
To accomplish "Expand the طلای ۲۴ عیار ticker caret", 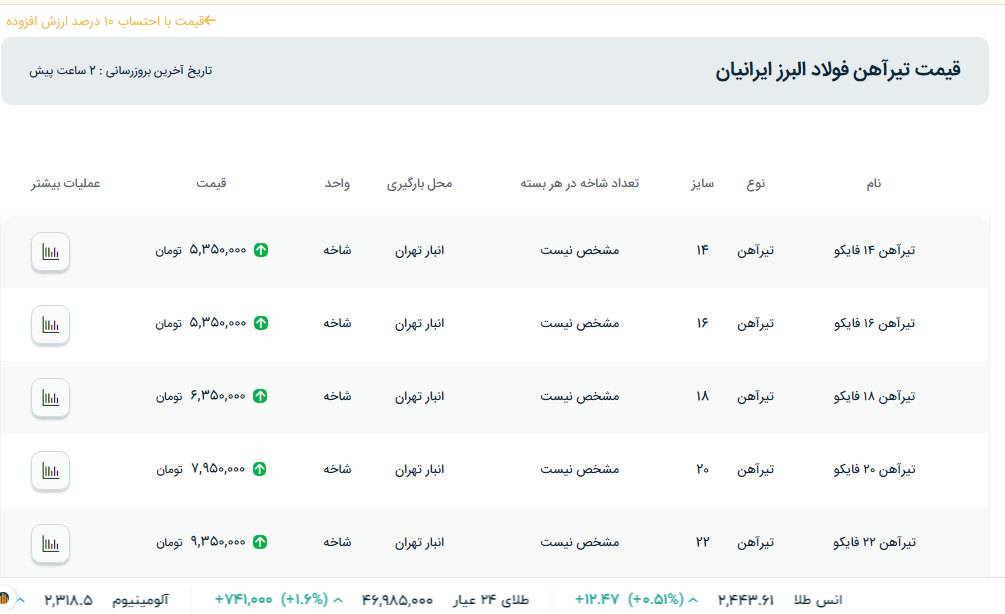I will coord(338,600).
